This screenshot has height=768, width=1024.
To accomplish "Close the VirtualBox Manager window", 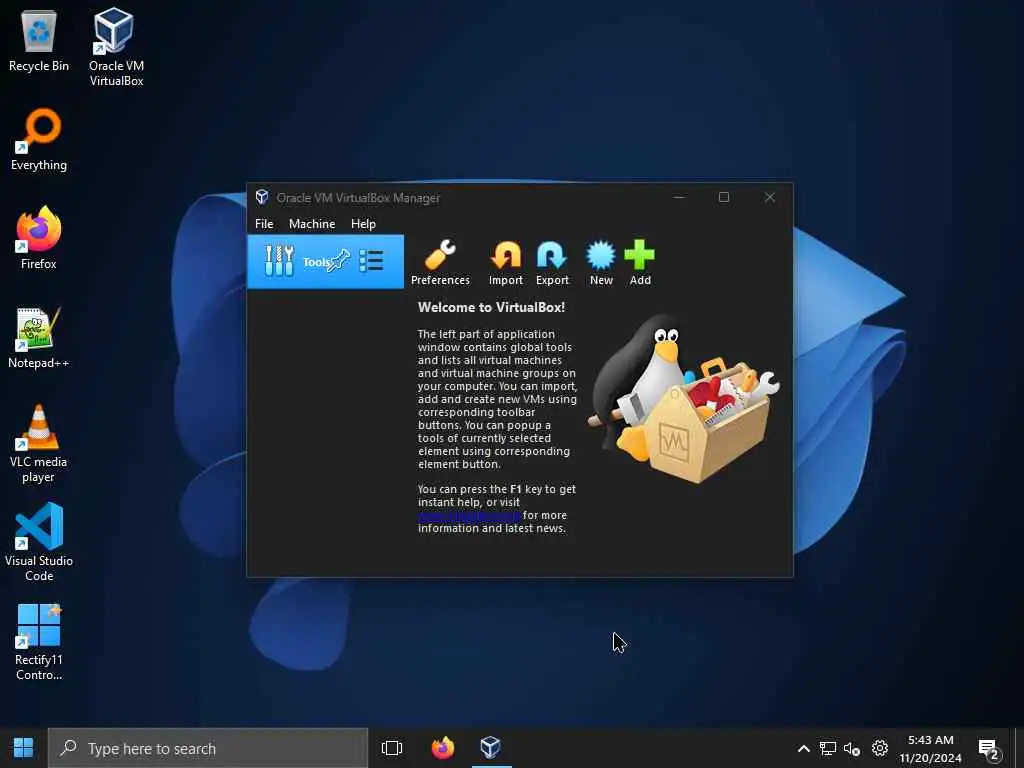I will pyautogui.click(x=770, y=197).
